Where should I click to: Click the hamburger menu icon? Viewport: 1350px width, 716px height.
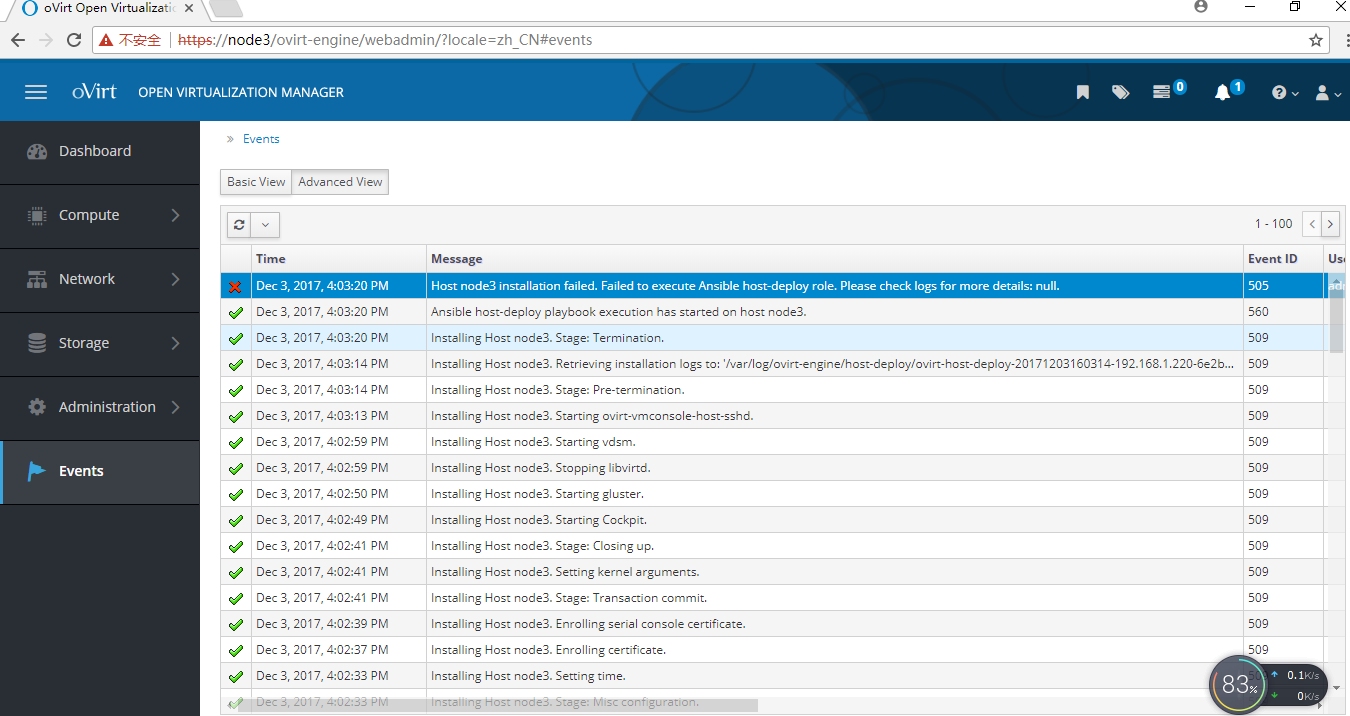point(36,92)
